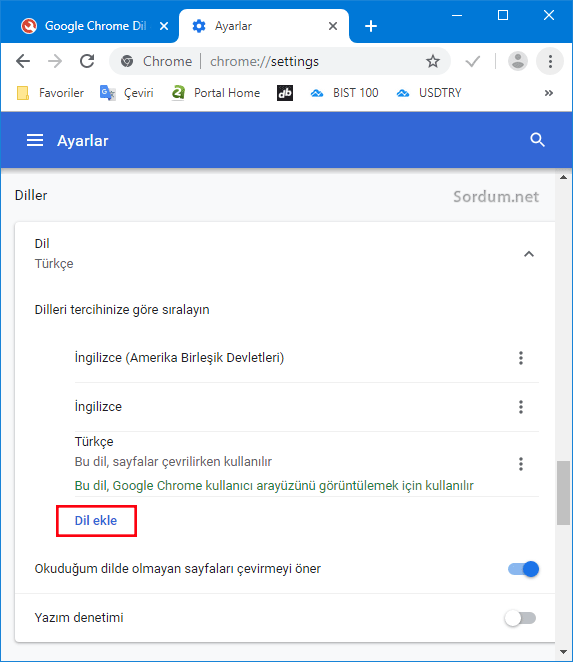Image resolution: width=573 pixels, height=662 pixels.
Task: Click the scrollbar down arrow
Action: tap(563, 652)
